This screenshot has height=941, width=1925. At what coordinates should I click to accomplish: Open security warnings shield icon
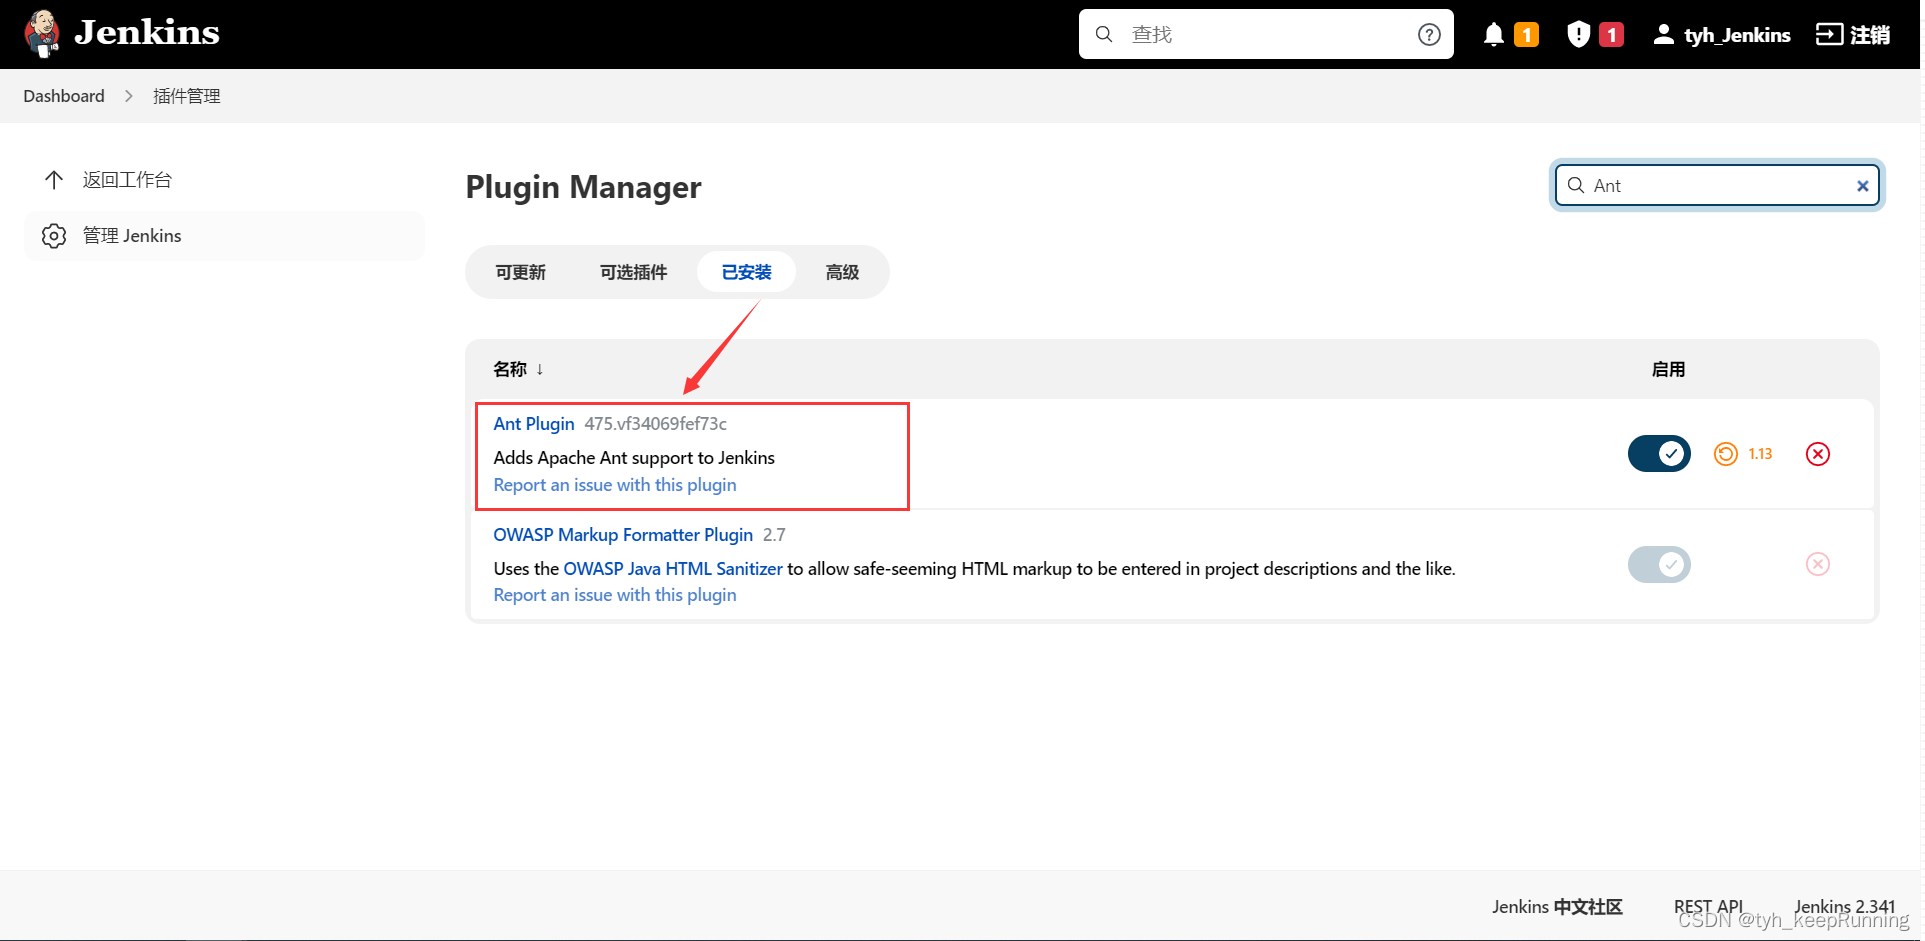point(1578,35)
